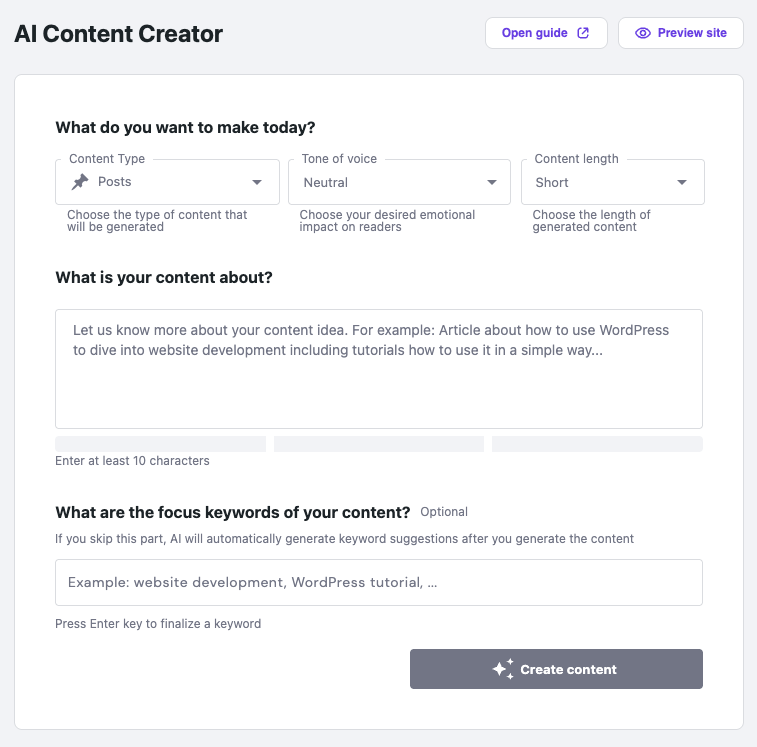Click the external link icon beside Open guide
757x747 pixels.
(x=584, y=33)
